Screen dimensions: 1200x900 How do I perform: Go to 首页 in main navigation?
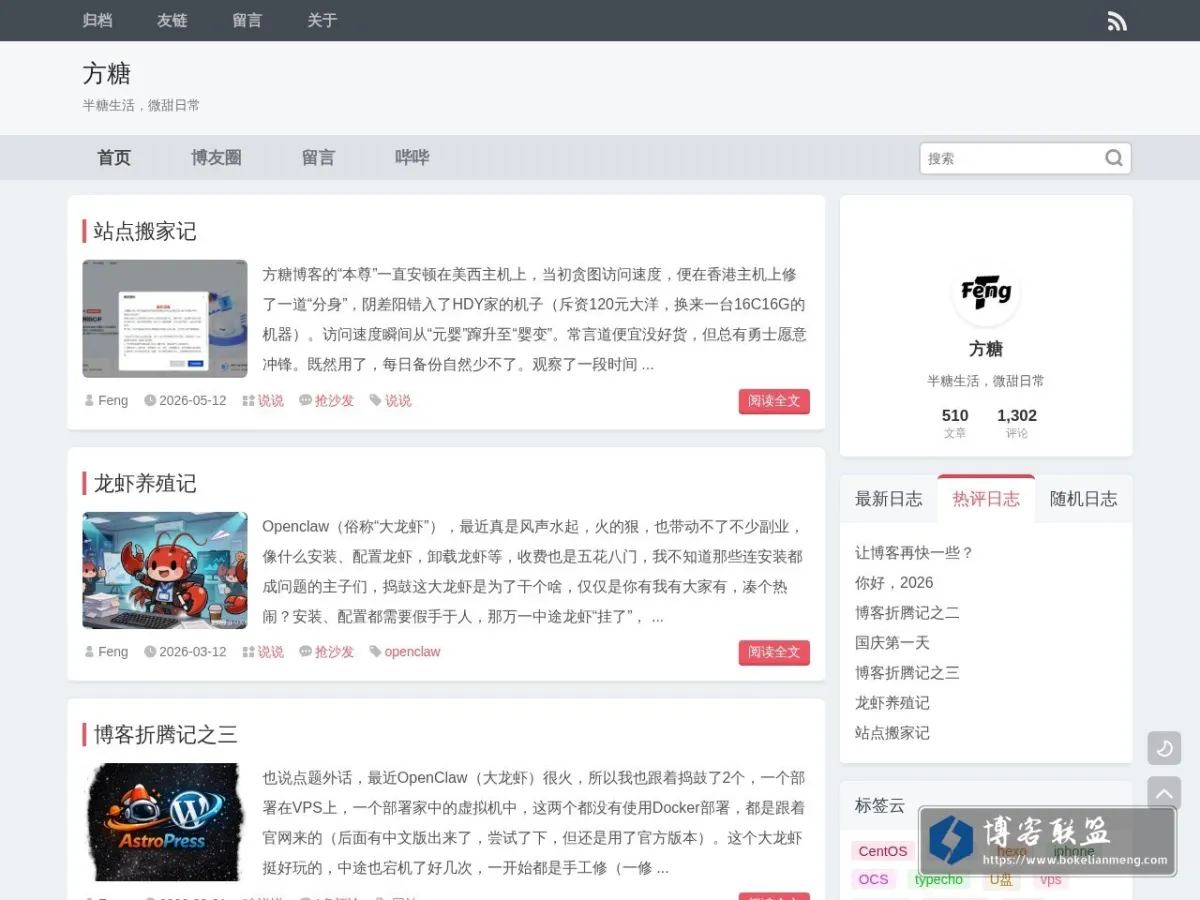[114, 157]
